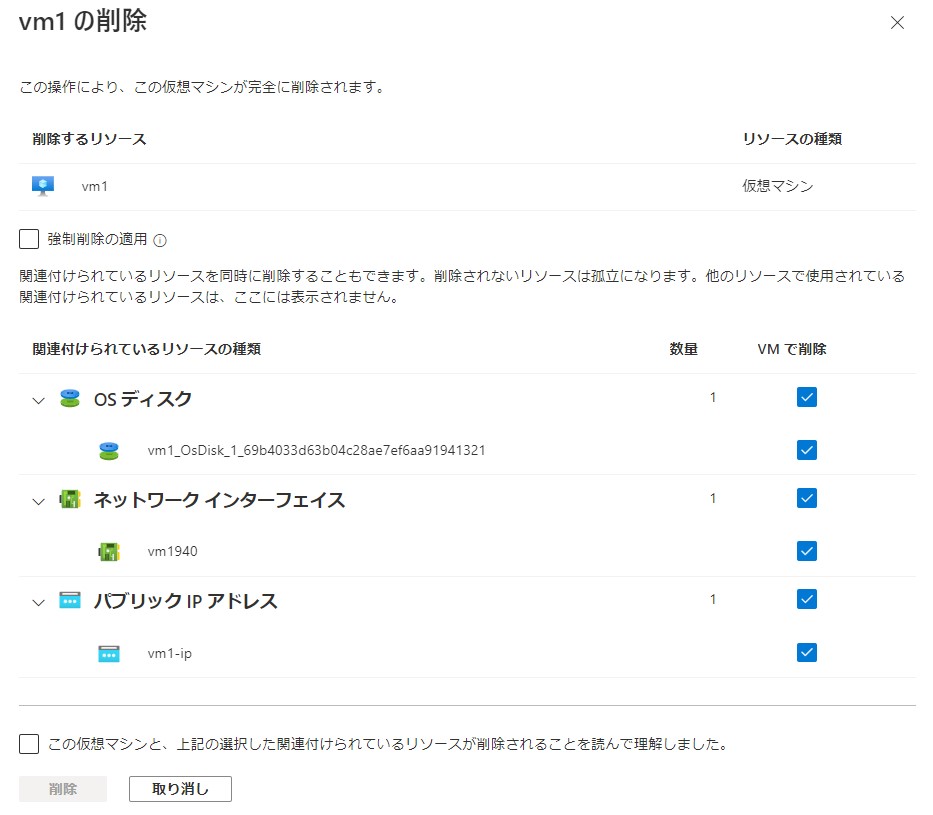The image size is (933, 815).
Task: Collapse the ネットワーク インターフェイス section chevron
Action: click(39, 501)
